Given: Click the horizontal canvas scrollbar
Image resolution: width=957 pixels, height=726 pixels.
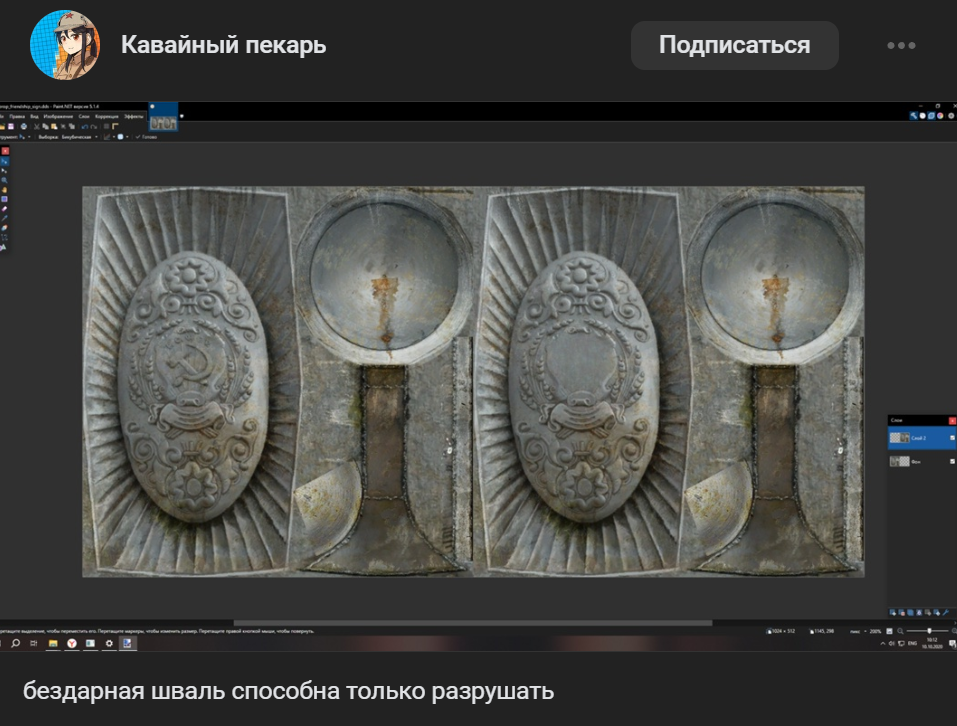Looking at the screenshot, I should [473, 623].
